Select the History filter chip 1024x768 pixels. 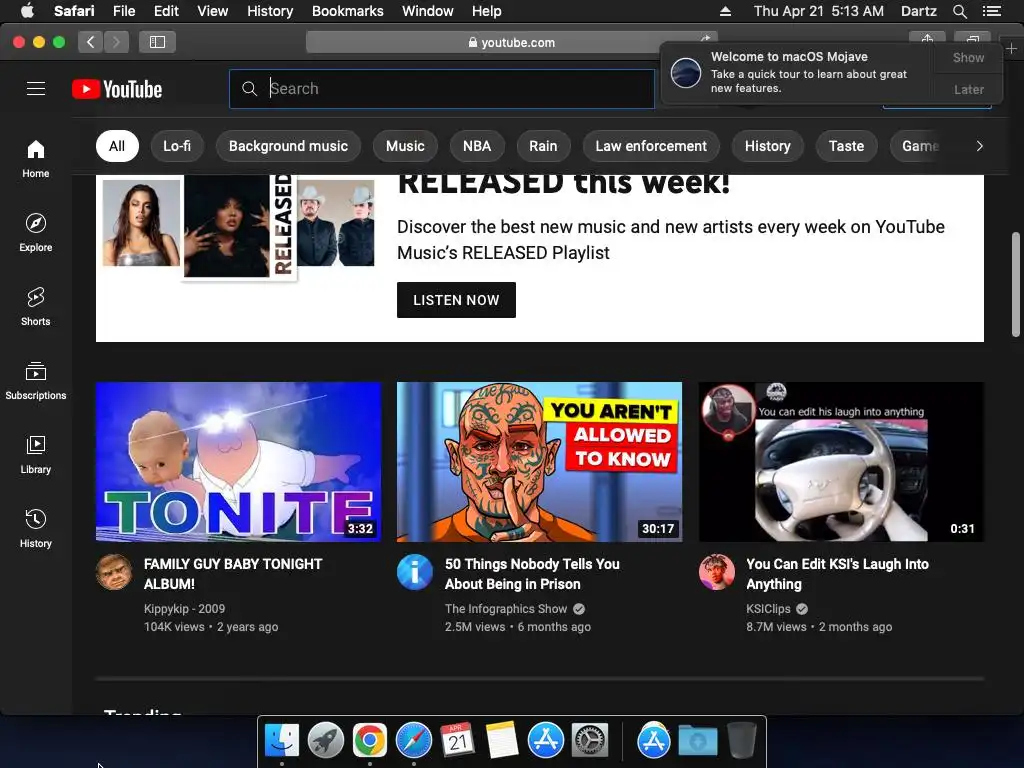767,146
